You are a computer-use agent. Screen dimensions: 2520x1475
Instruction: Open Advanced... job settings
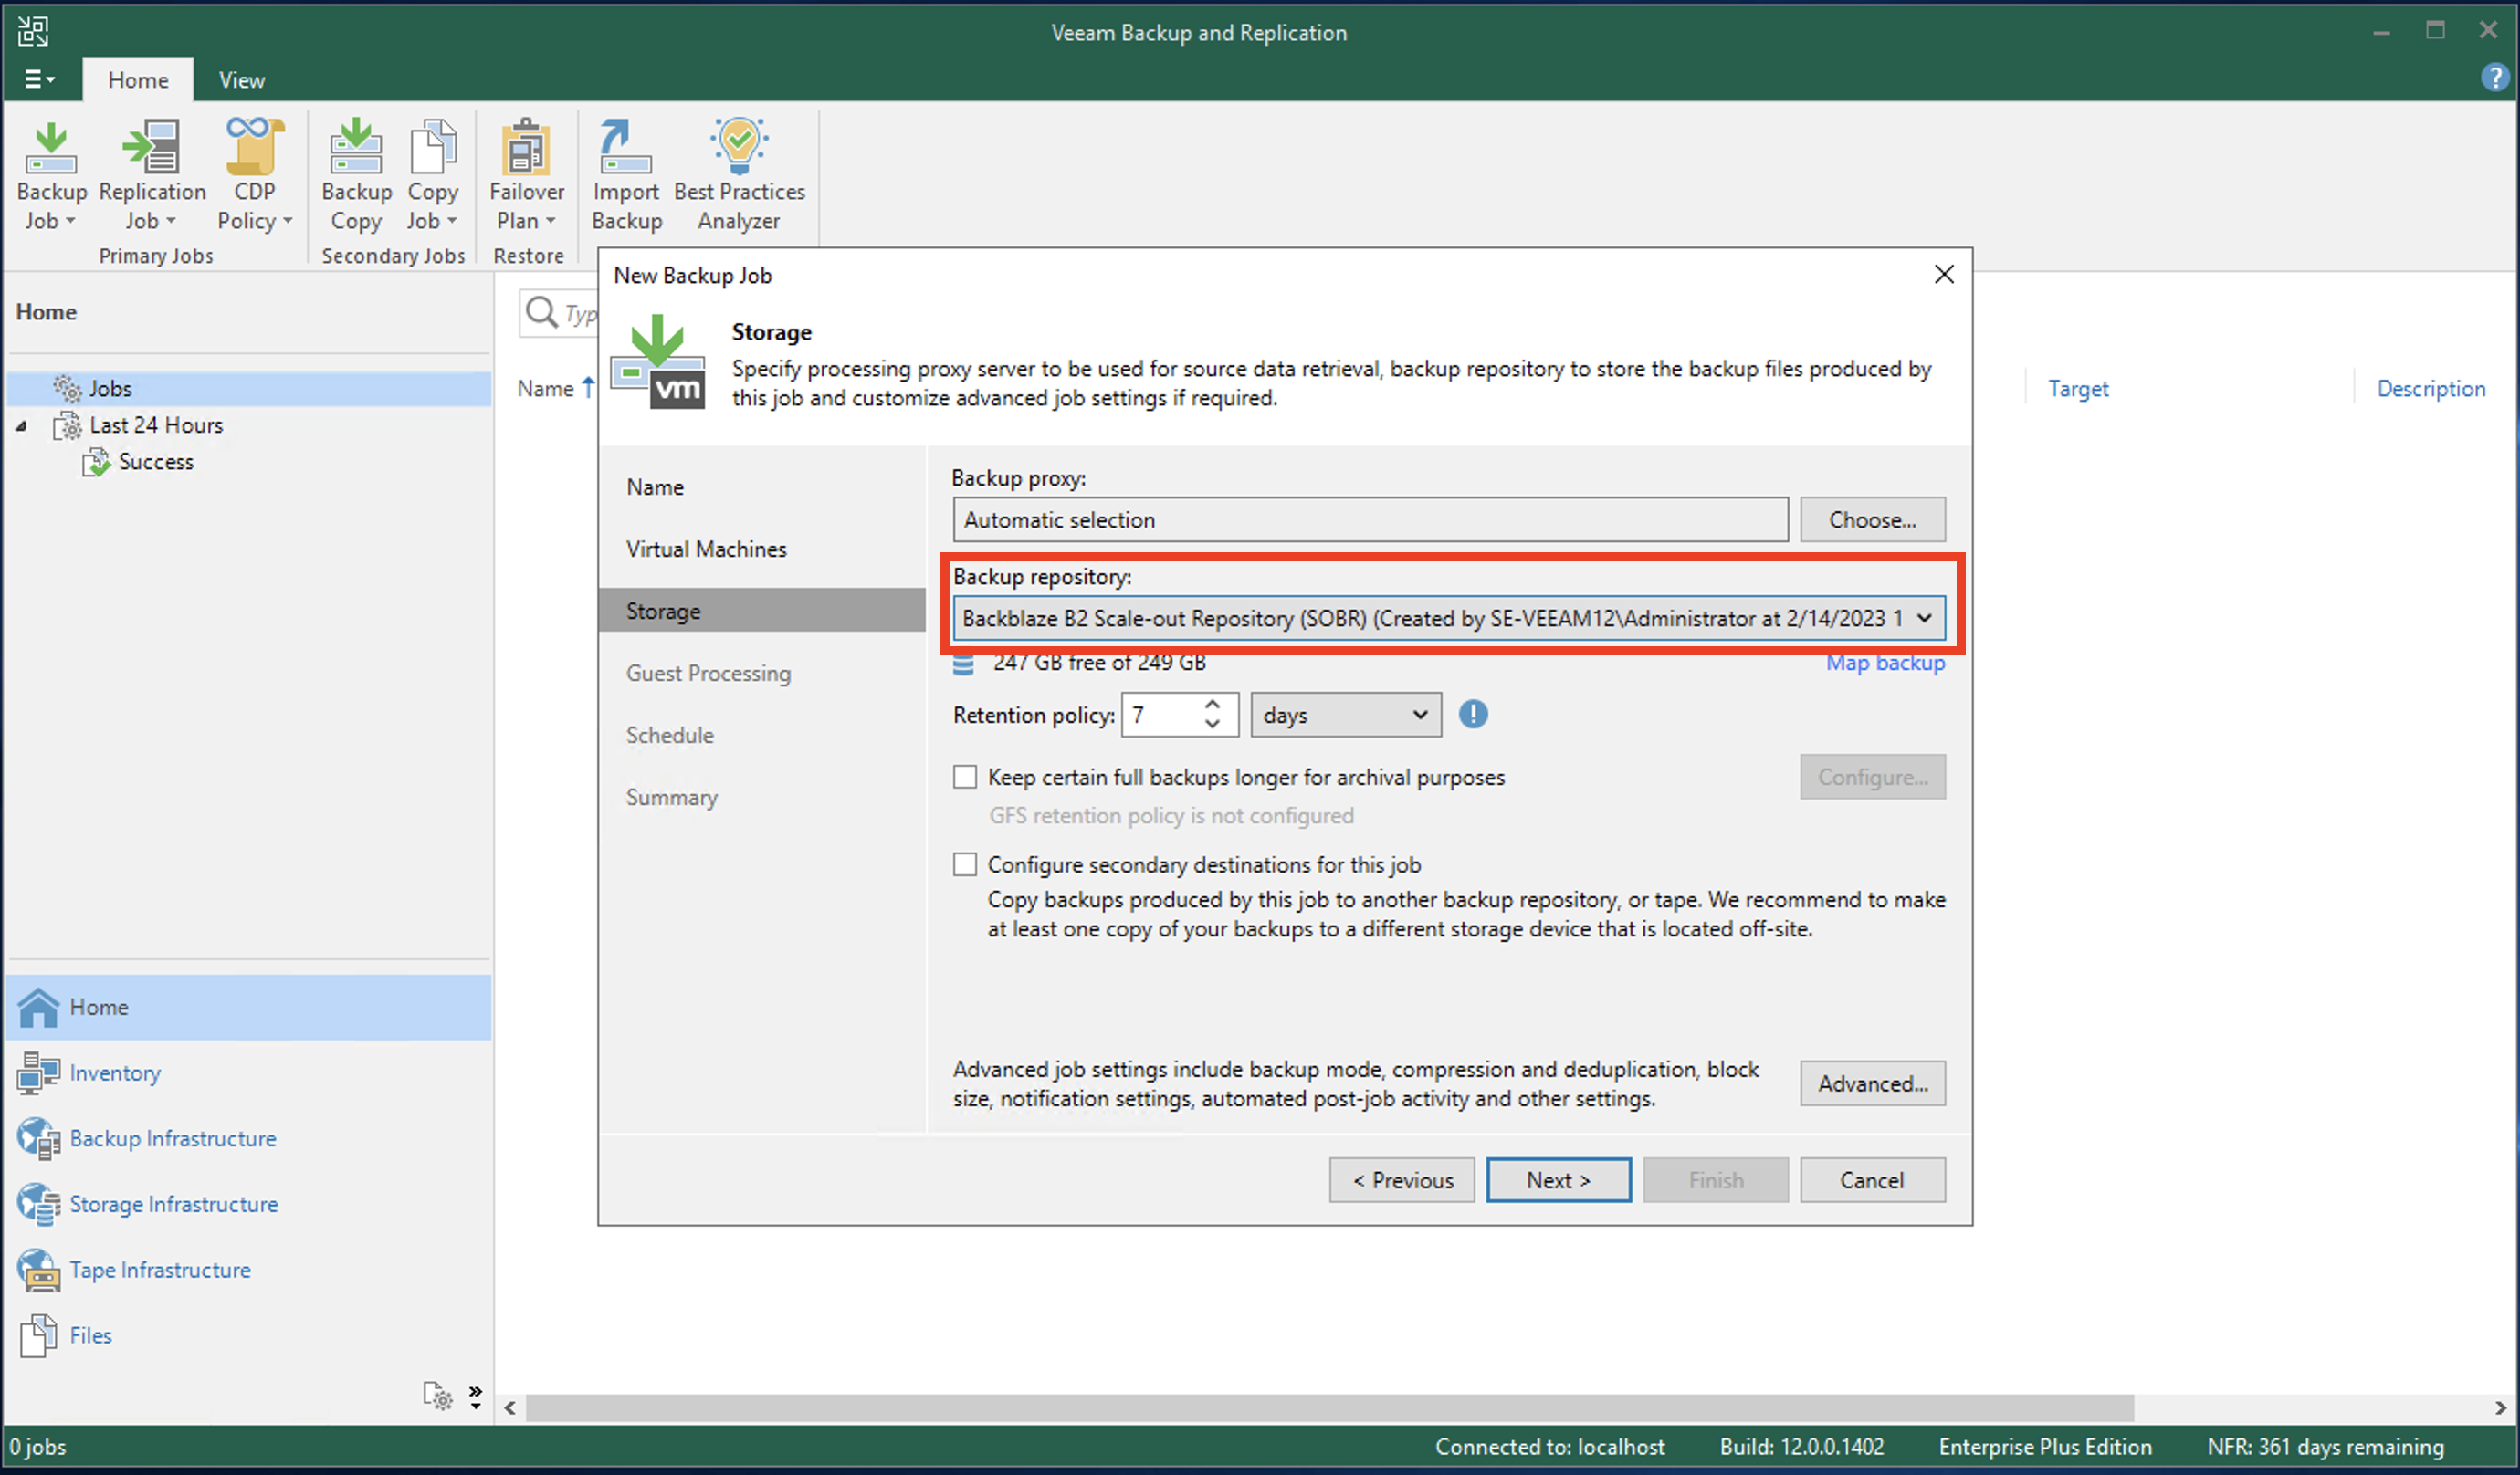click(x=1873, y=1083)
